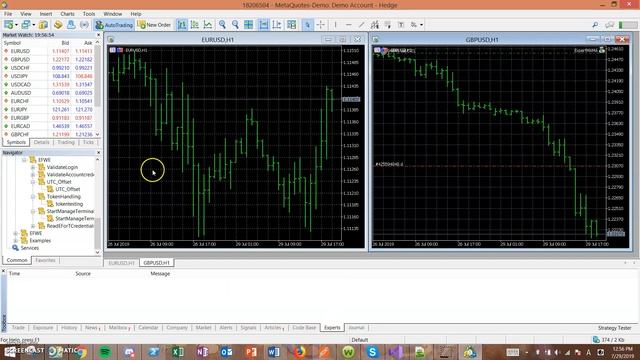
Task: Select the tokentesting script in Navigator
Action: (x=65, y=204)
